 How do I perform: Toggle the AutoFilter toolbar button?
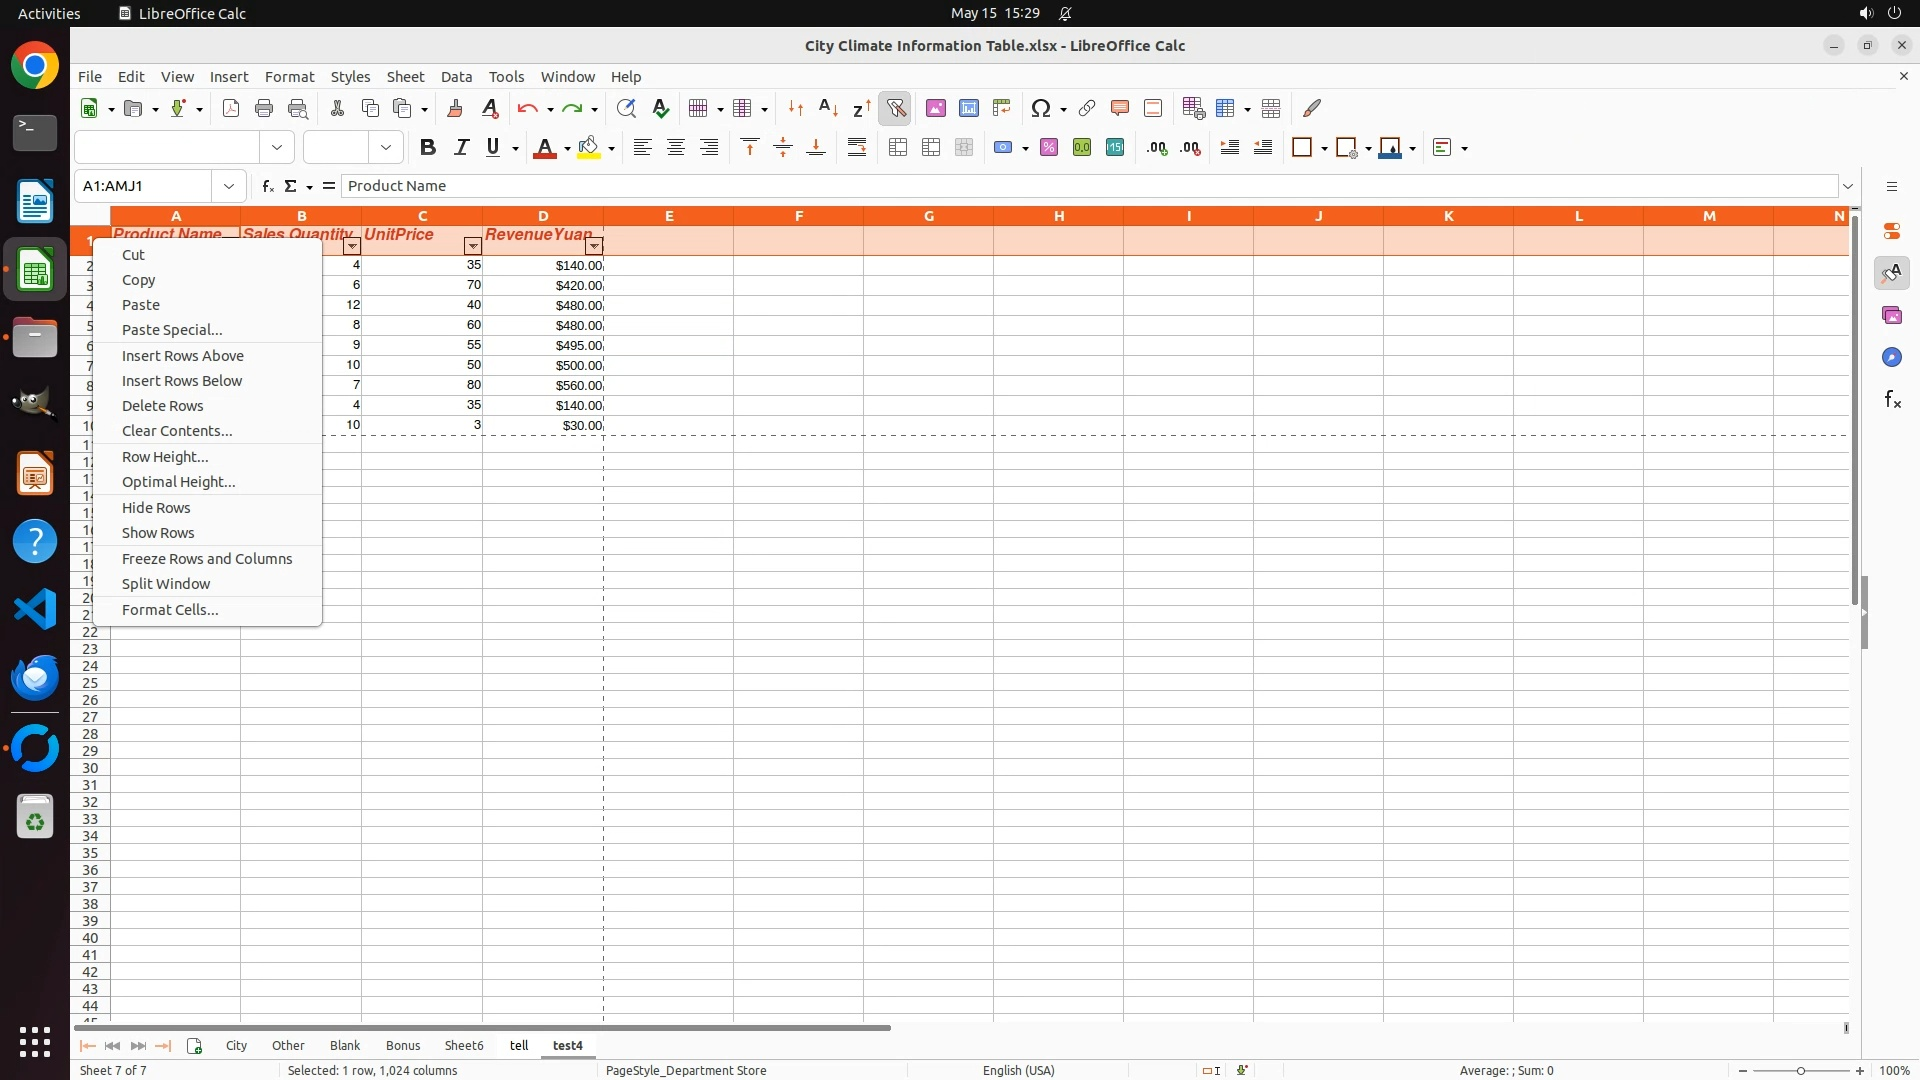896,108
